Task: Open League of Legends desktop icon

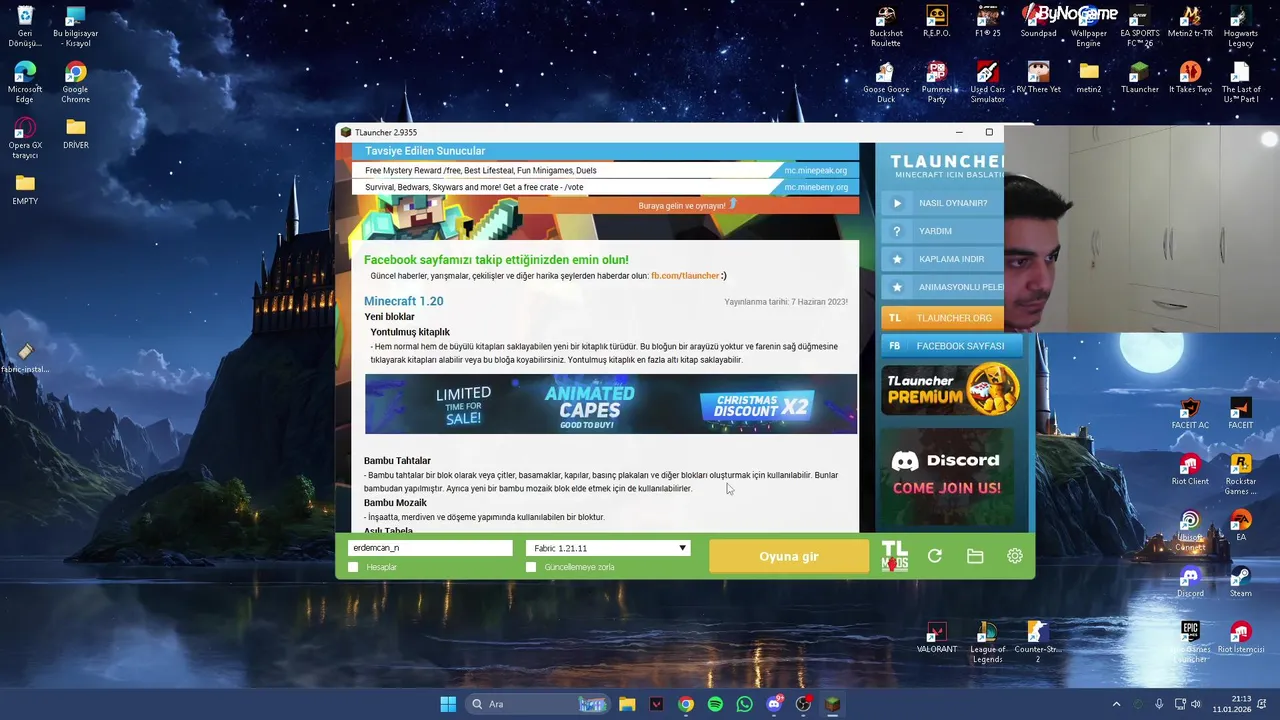Action: 987,643
